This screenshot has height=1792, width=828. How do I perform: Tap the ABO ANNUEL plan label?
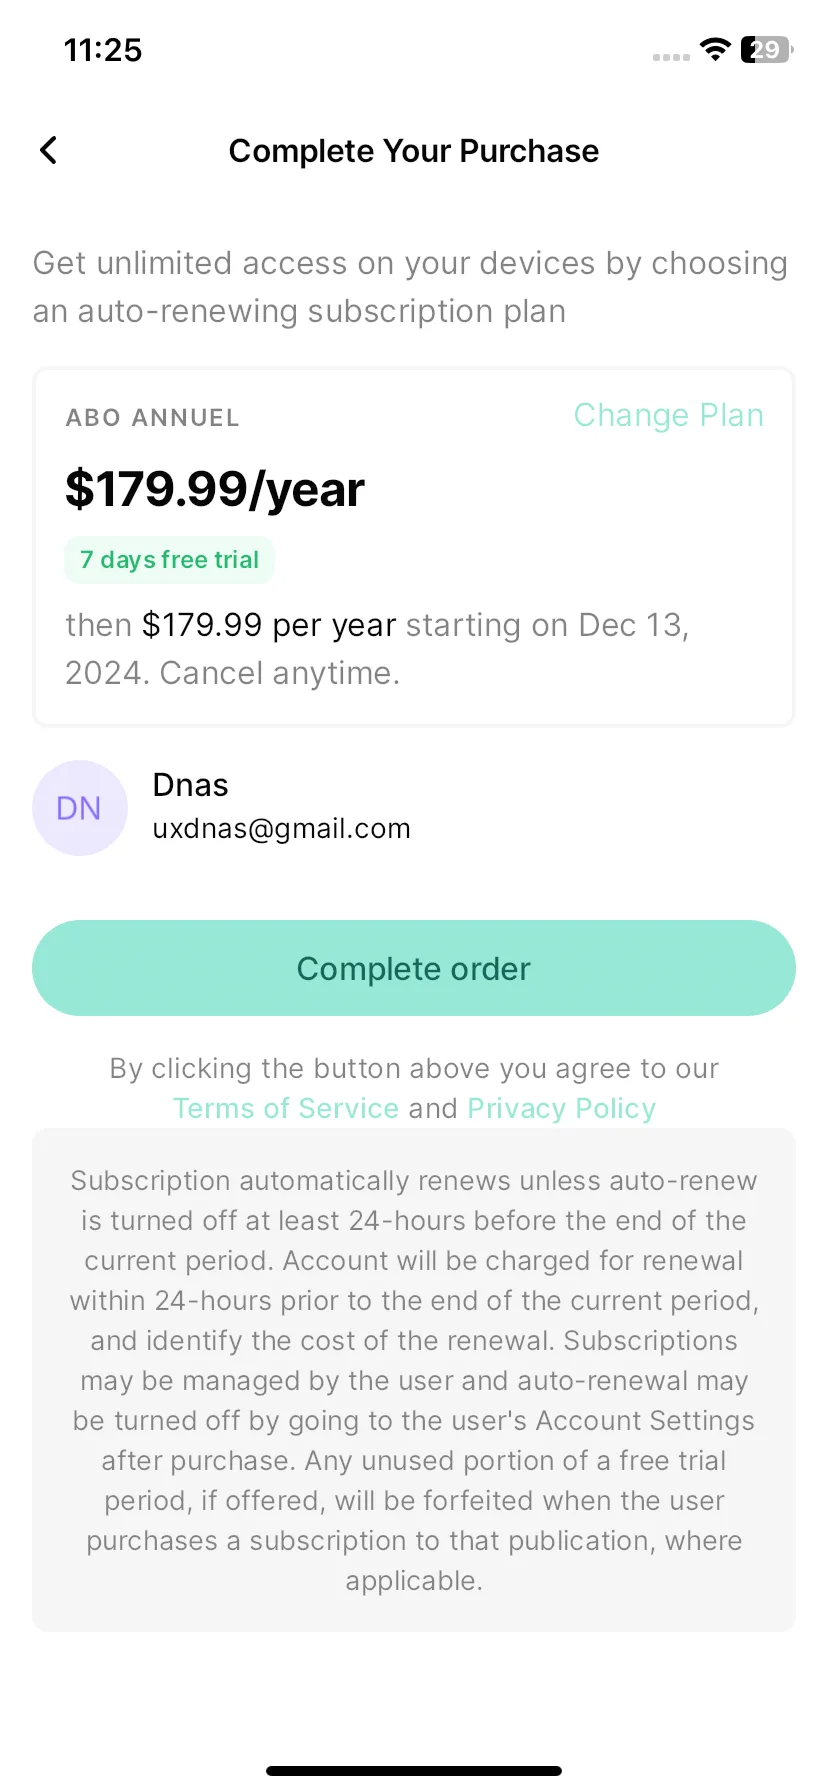pos(152,418)
